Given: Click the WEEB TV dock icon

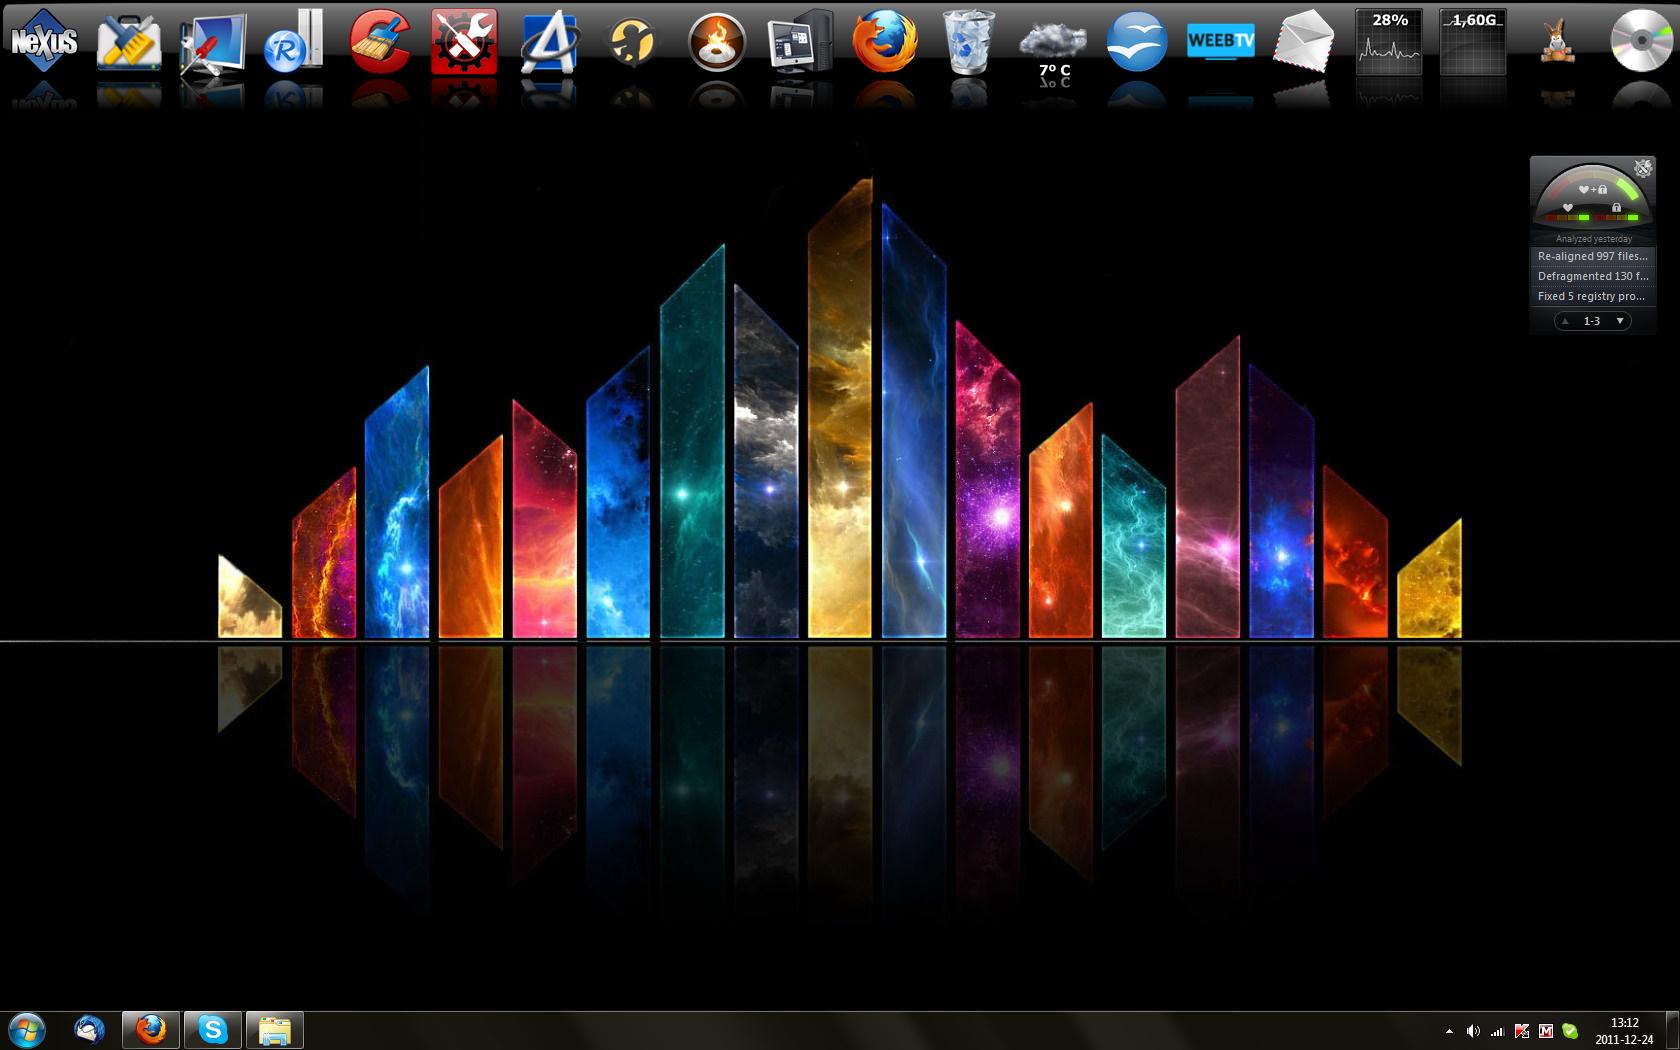Looking at the screenshot, I should (1220, 41).
